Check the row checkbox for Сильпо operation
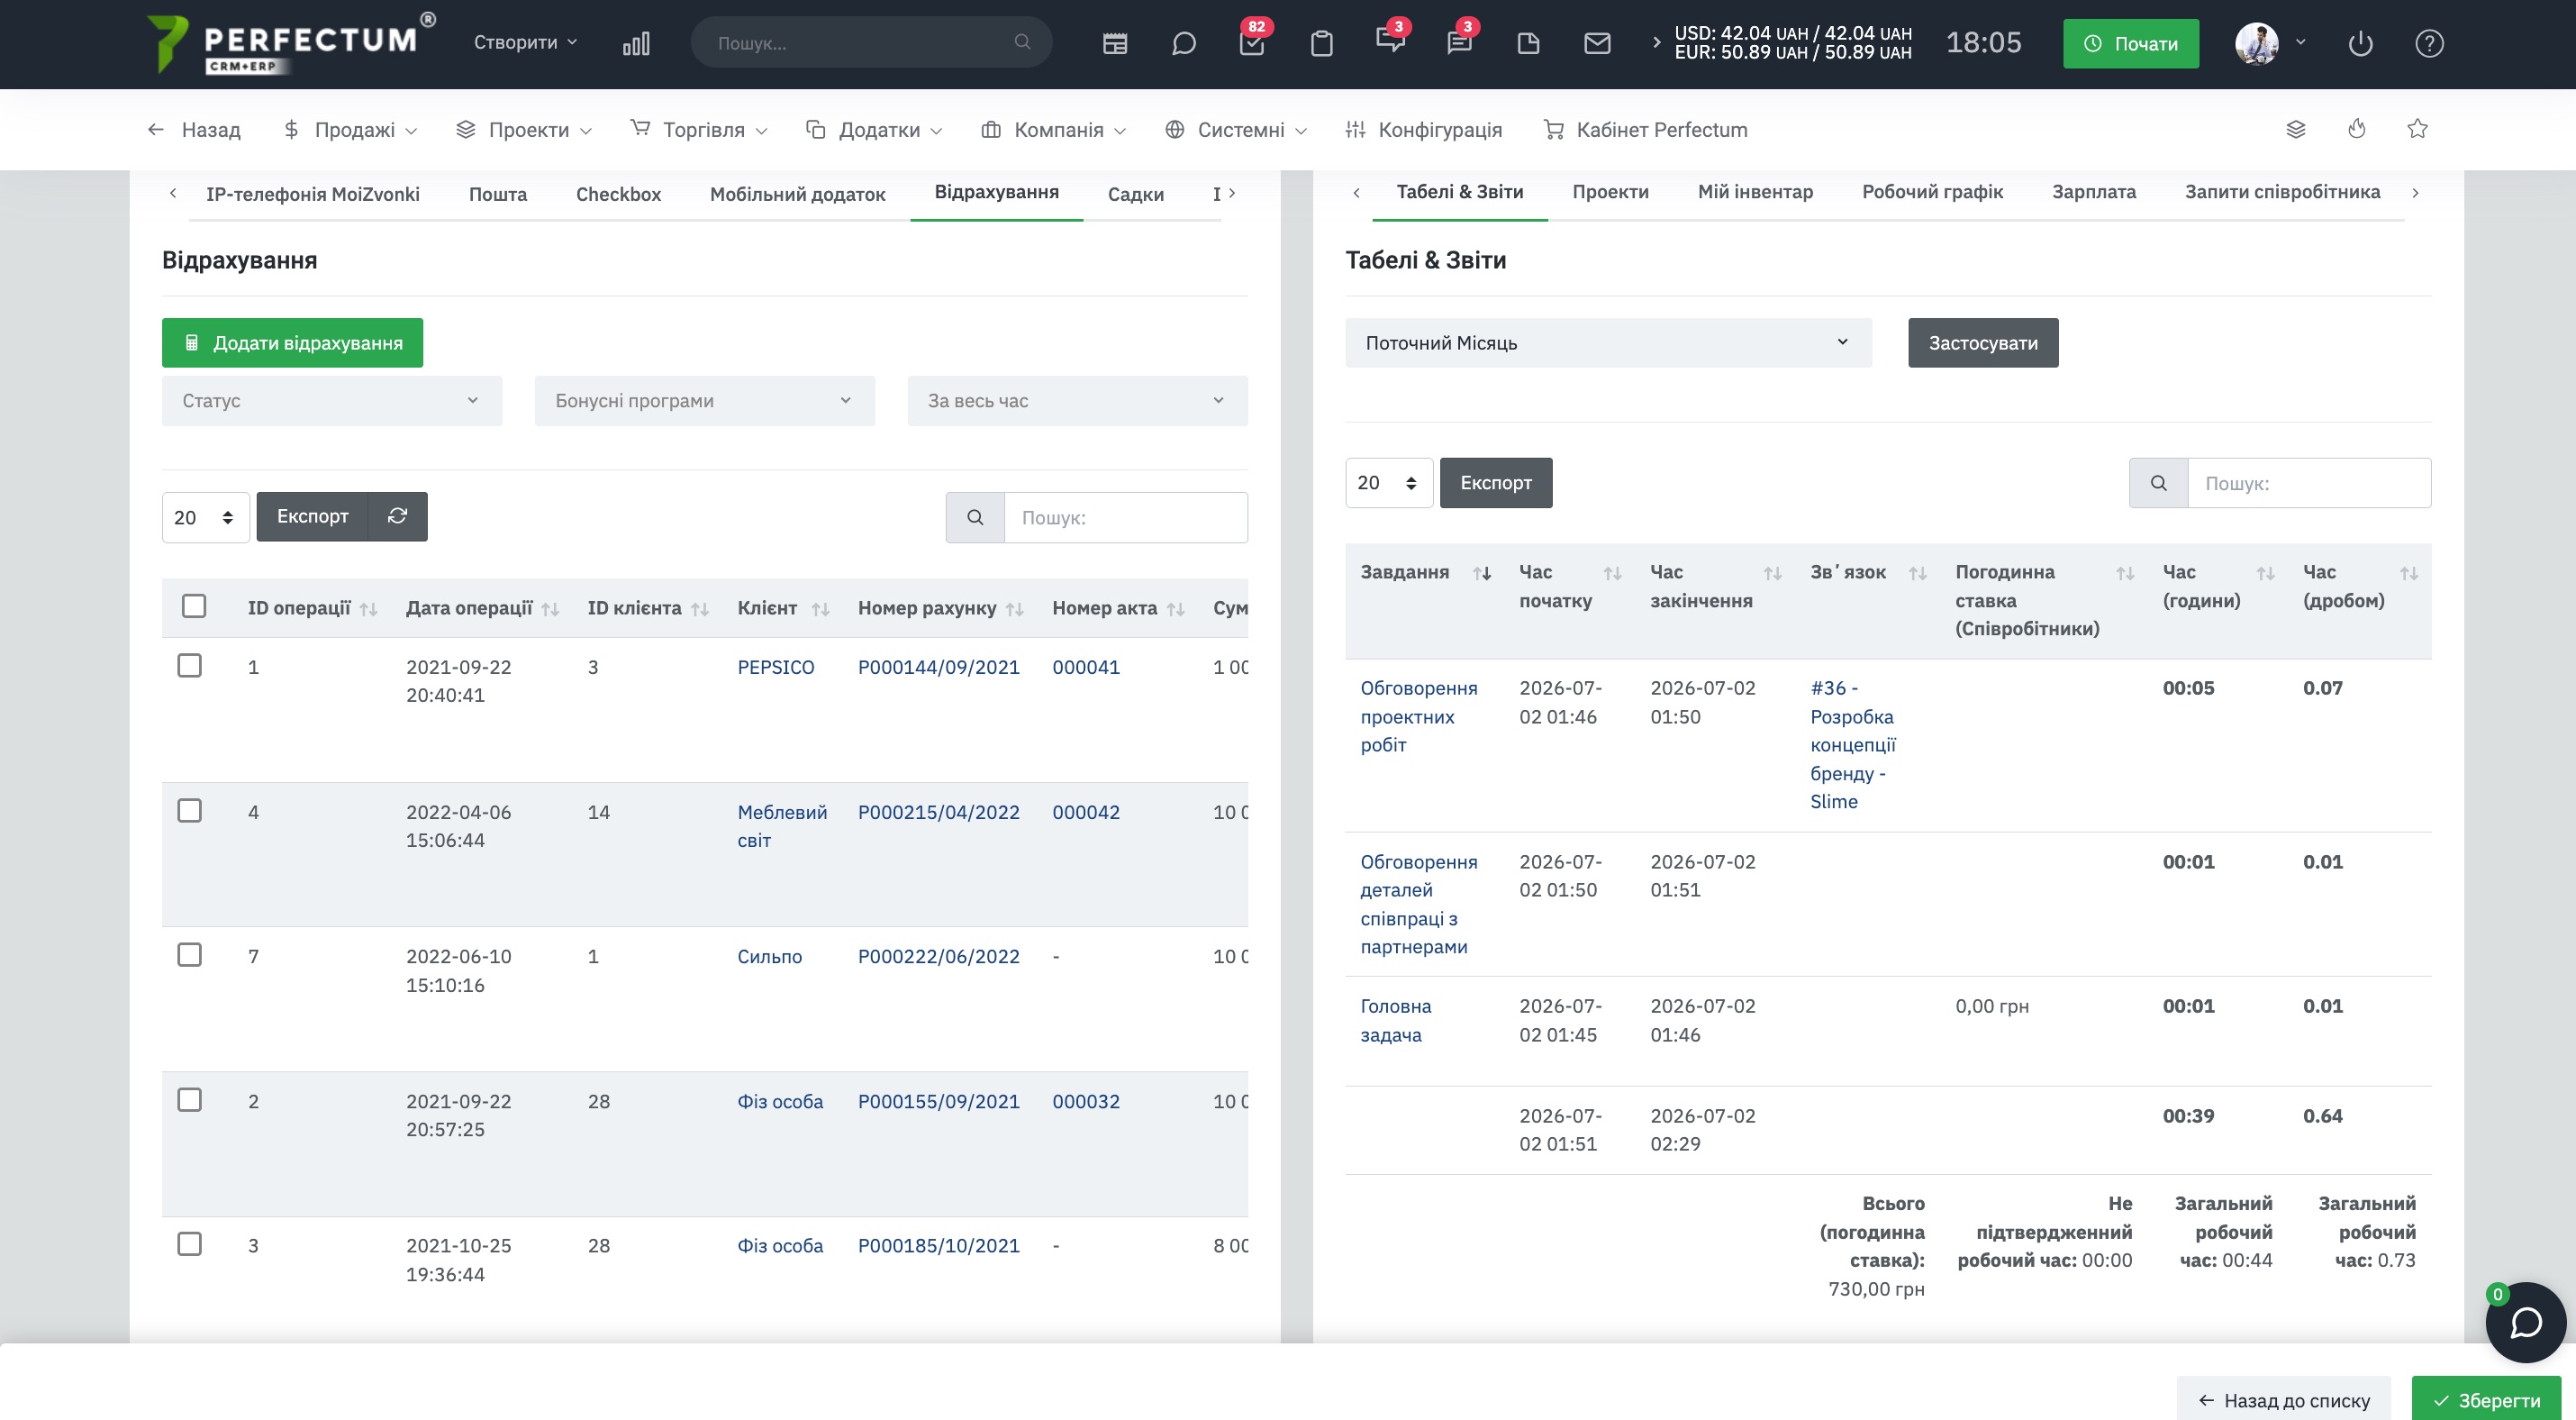2576x1420 pixels. pos(189,954)
